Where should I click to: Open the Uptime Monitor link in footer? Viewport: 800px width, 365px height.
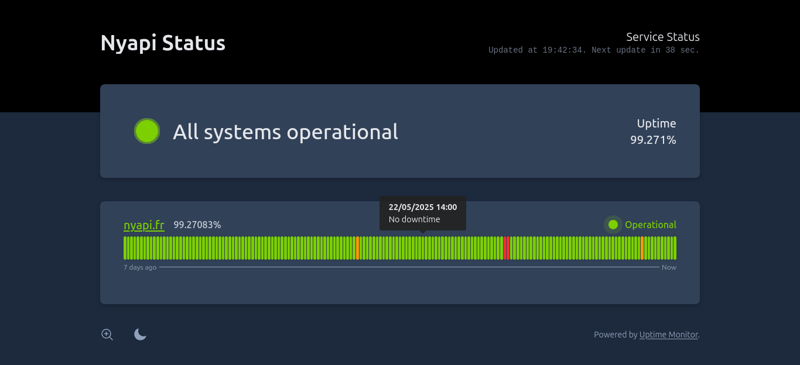[668, 335]
